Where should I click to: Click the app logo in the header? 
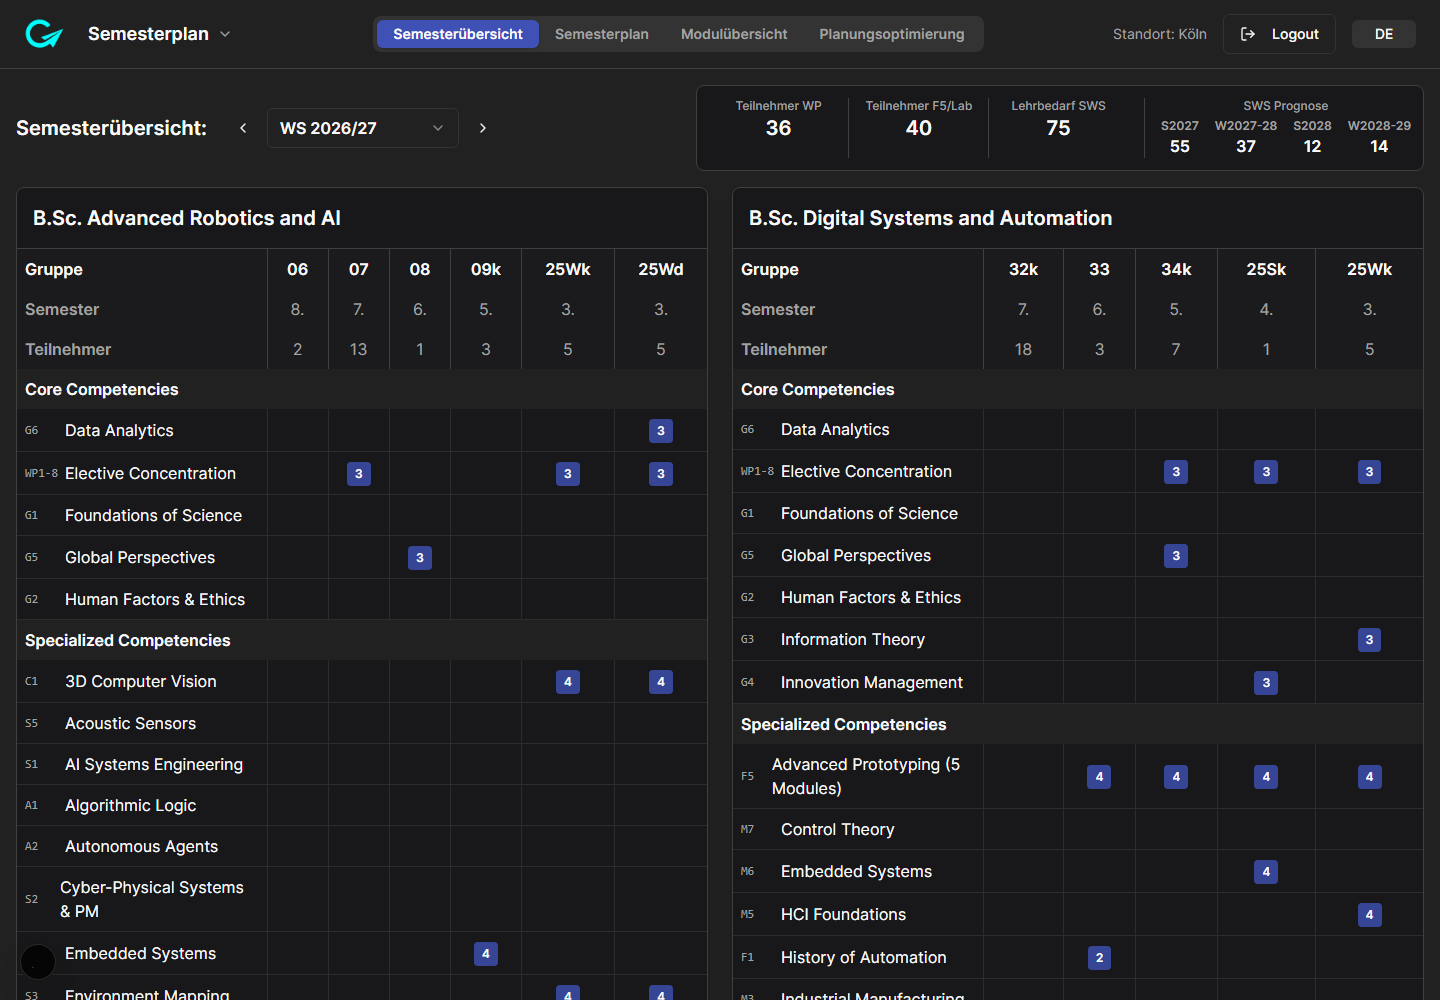tap(43, 34)
